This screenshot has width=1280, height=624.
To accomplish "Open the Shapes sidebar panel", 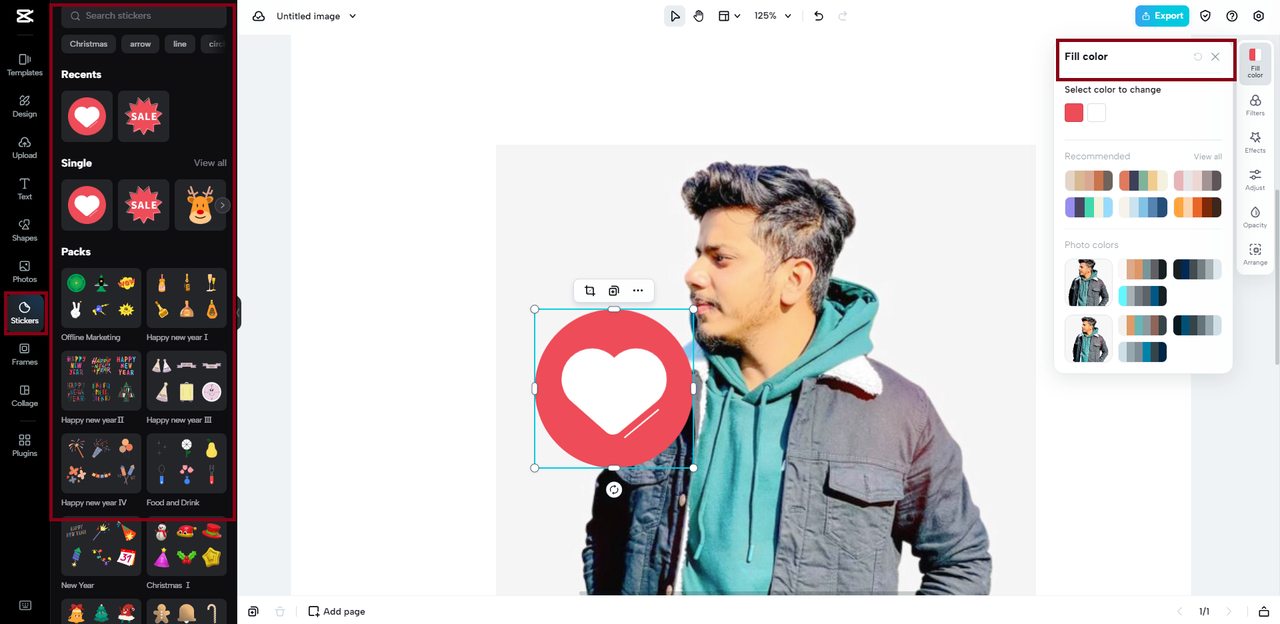I will 24,230.
